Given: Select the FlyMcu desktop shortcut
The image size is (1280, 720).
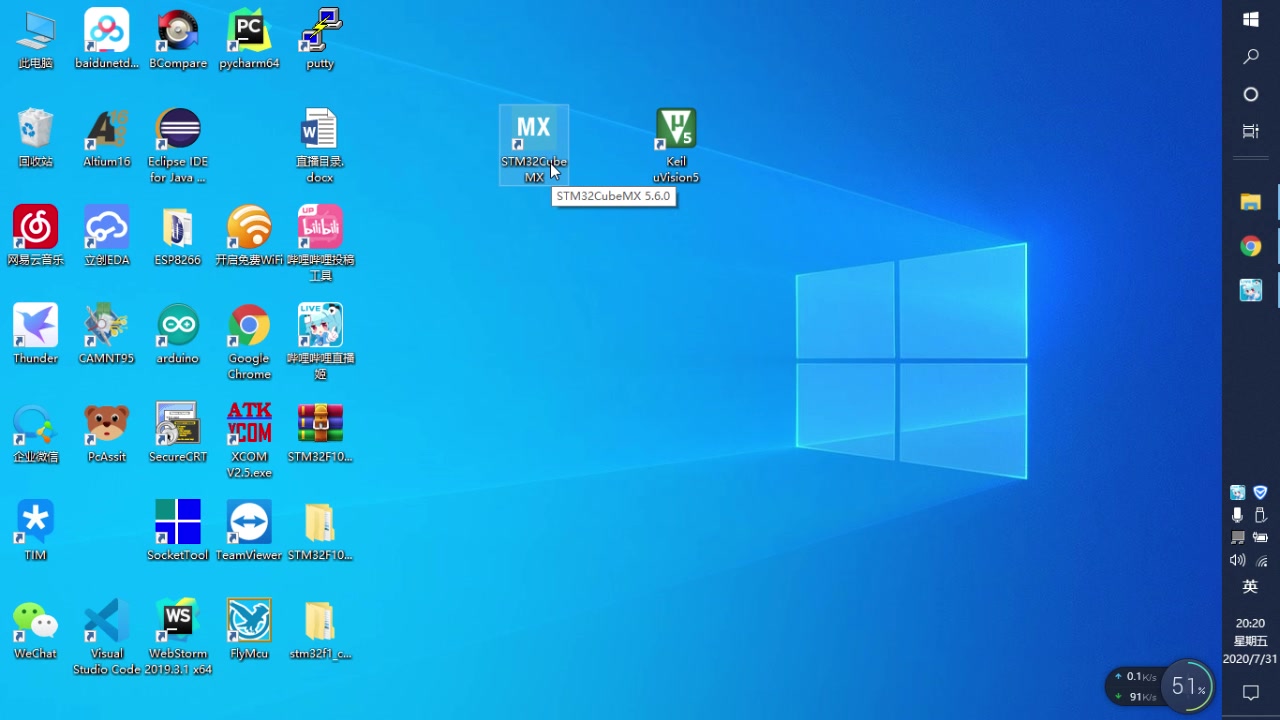Looking at the screenshot, I should coord(249,629).
